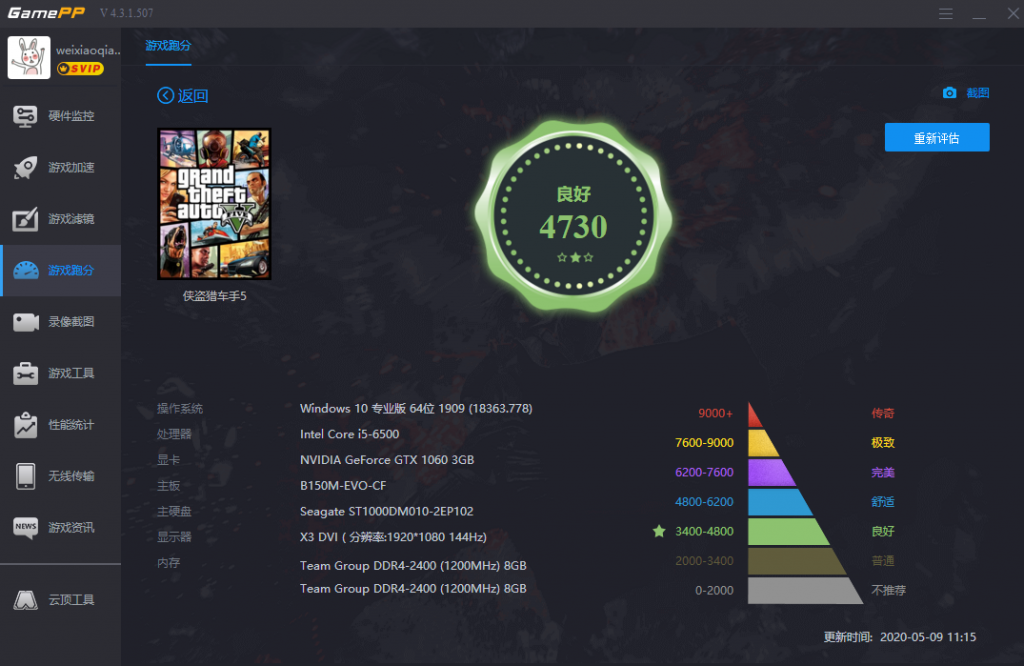The height and width of the screenshot is (666, 1024).
Task: Click the 截图 screenshot link
Action: click(x=978, y=93)
